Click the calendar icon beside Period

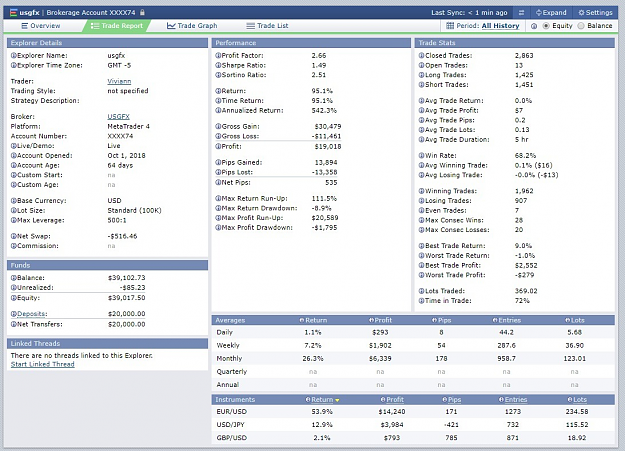pyautogui.click(x=450, y=26)
